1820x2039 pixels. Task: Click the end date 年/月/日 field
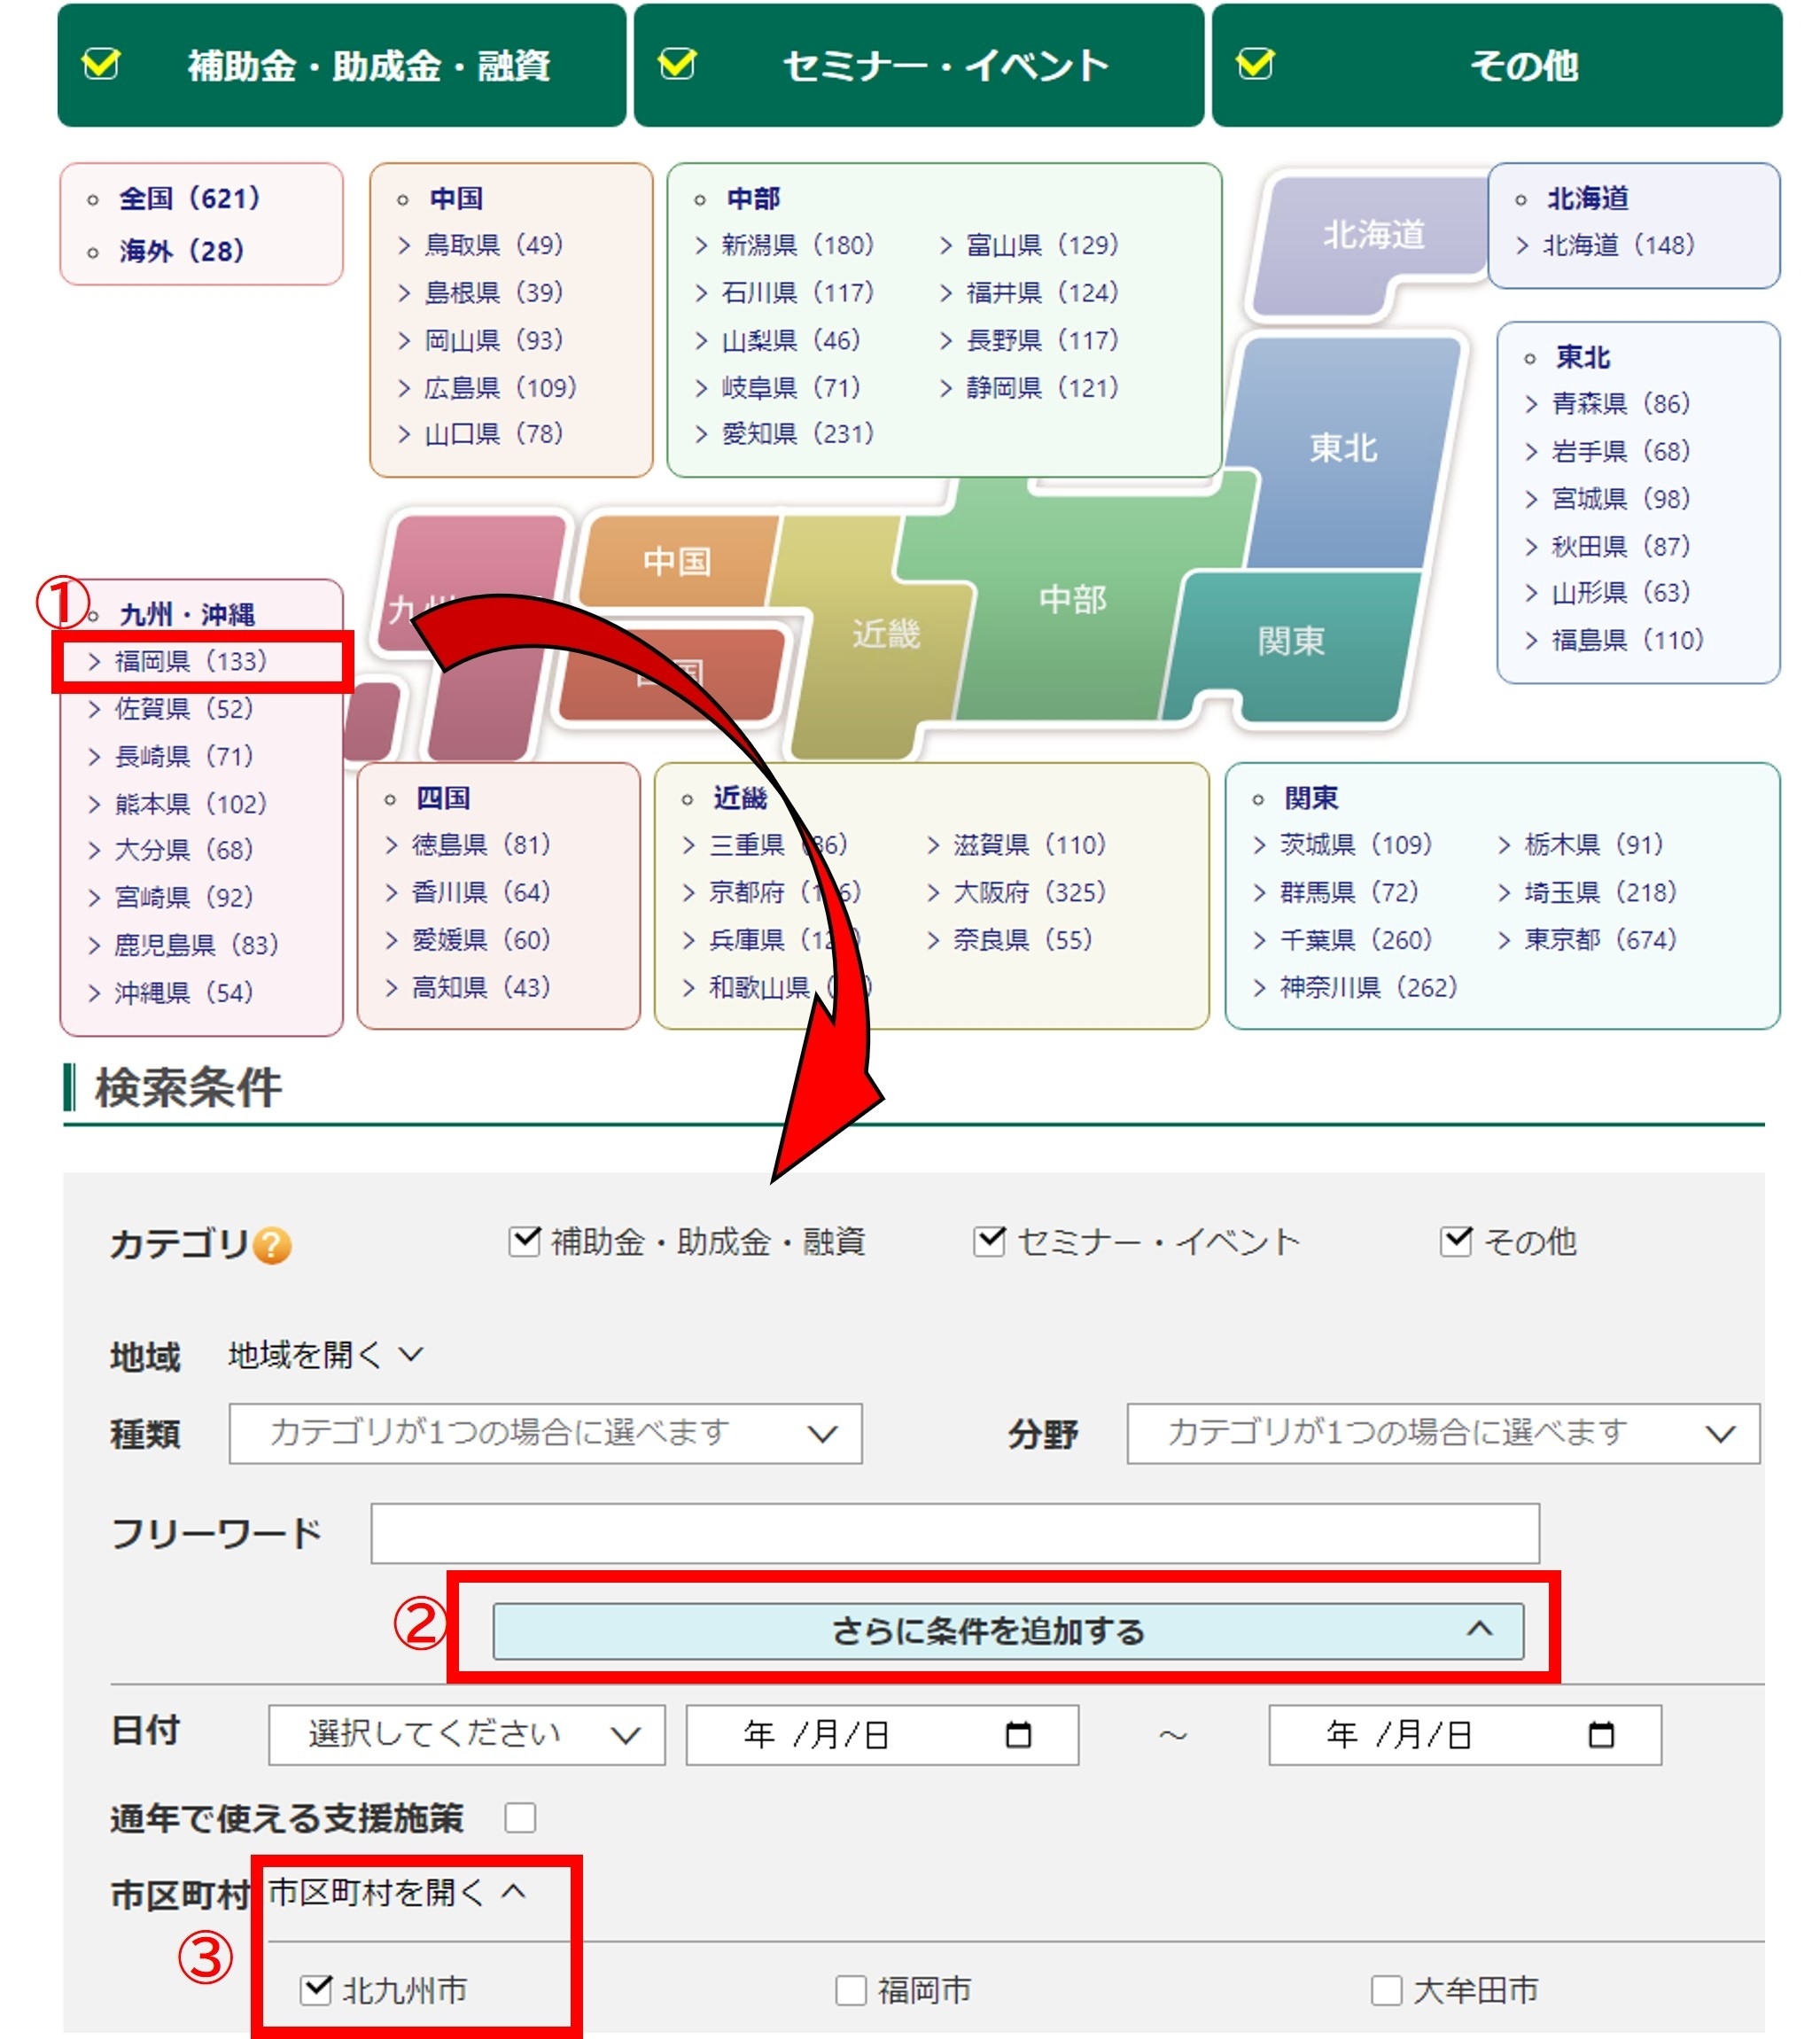click(1465, 1735)
